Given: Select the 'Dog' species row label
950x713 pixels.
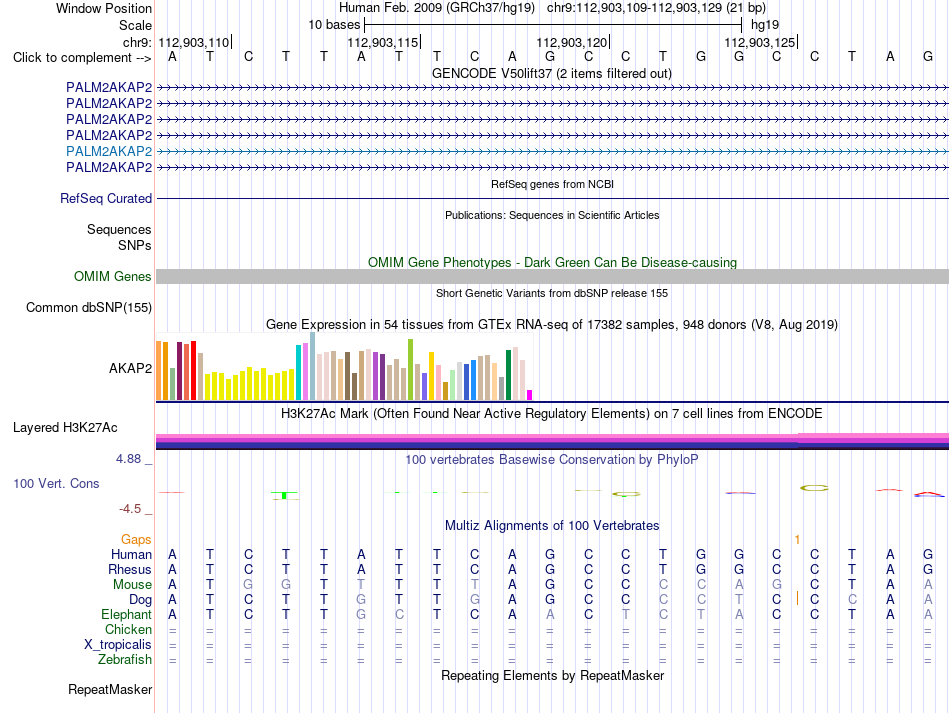Looking at the screenshot, I should (141, 600).
